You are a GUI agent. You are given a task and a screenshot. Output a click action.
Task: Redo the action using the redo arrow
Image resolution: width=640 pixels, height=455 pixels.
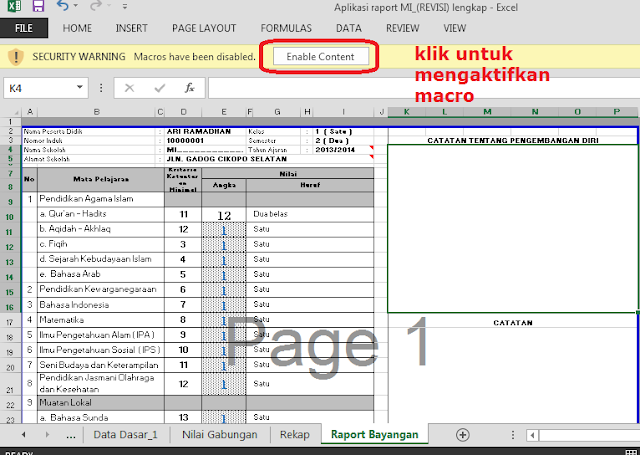[x=96, y=6]
